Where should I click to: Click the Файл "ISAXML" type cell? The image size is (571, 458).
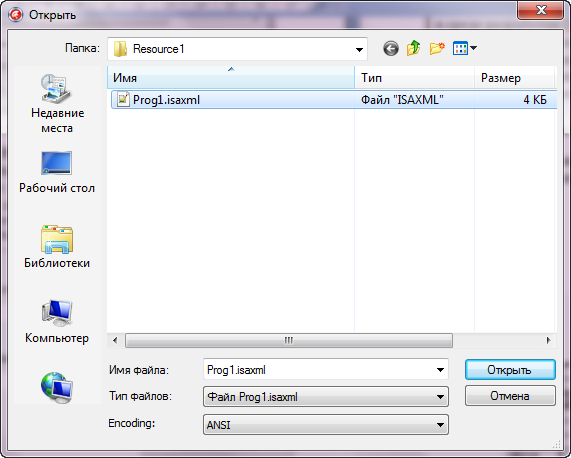(x=402, y=100)
